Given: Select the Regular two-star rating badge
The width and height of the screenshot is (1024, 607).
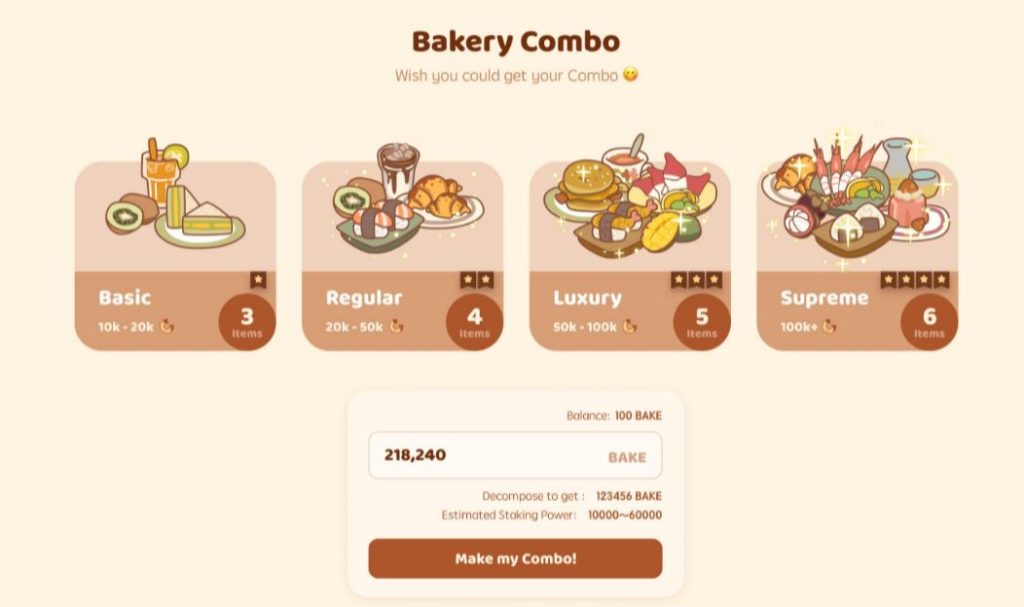Looking at the screenshot, I should (477, 280).
